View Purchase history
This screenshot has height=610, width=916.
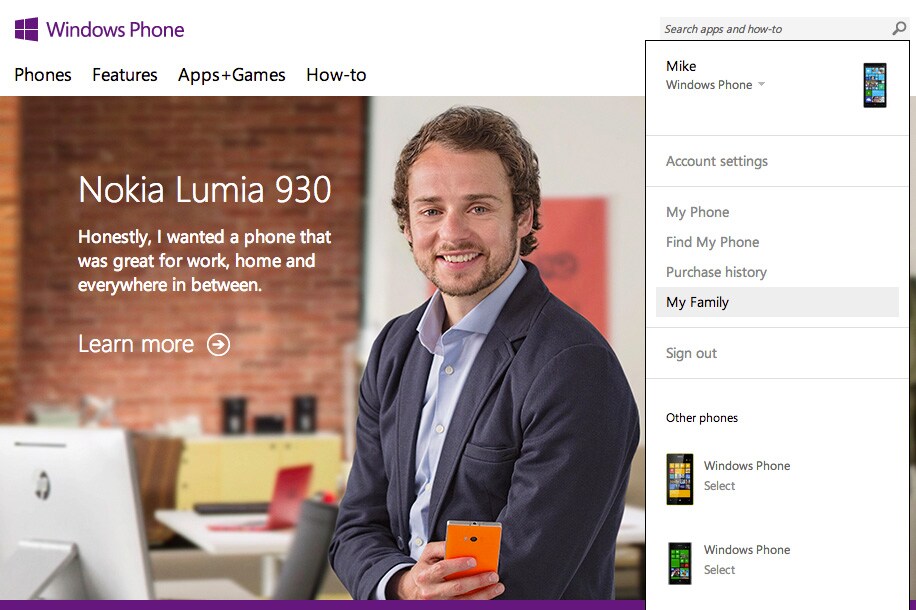(x=716, y=272)
